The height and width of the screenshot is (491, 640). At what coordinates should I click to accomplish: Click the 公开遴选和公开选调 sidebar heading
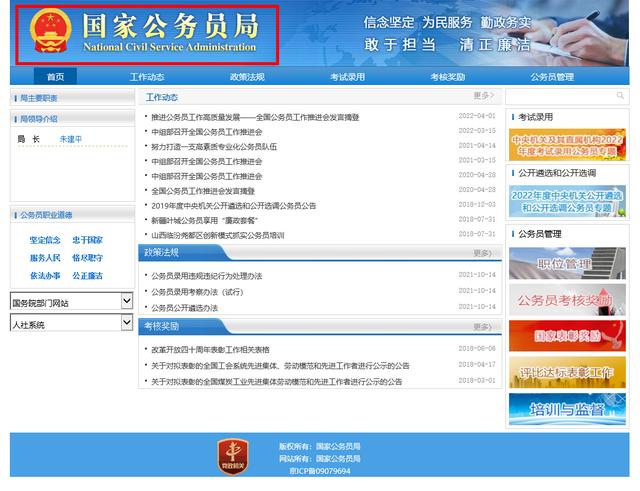click(x=557, y=173)
